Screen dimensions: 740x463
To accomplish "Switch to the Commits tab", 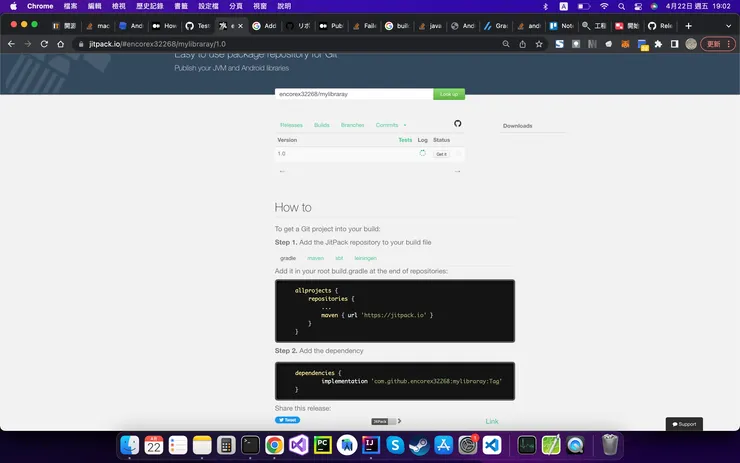I will pos(387,125).
